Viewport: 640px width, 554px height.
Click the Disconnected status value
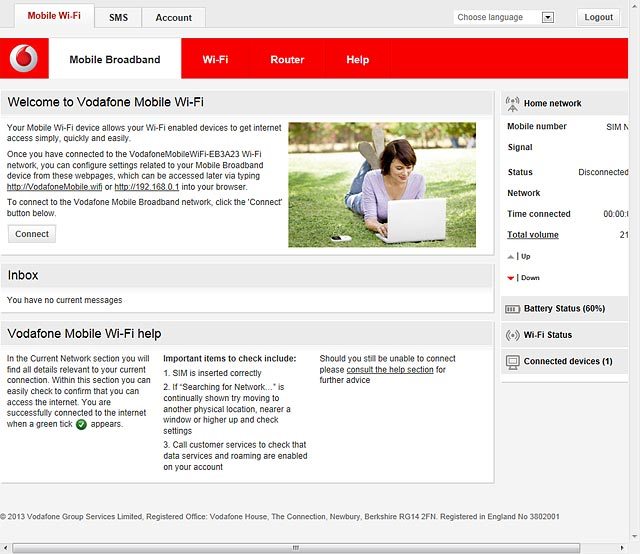click(x=603, y=172)
